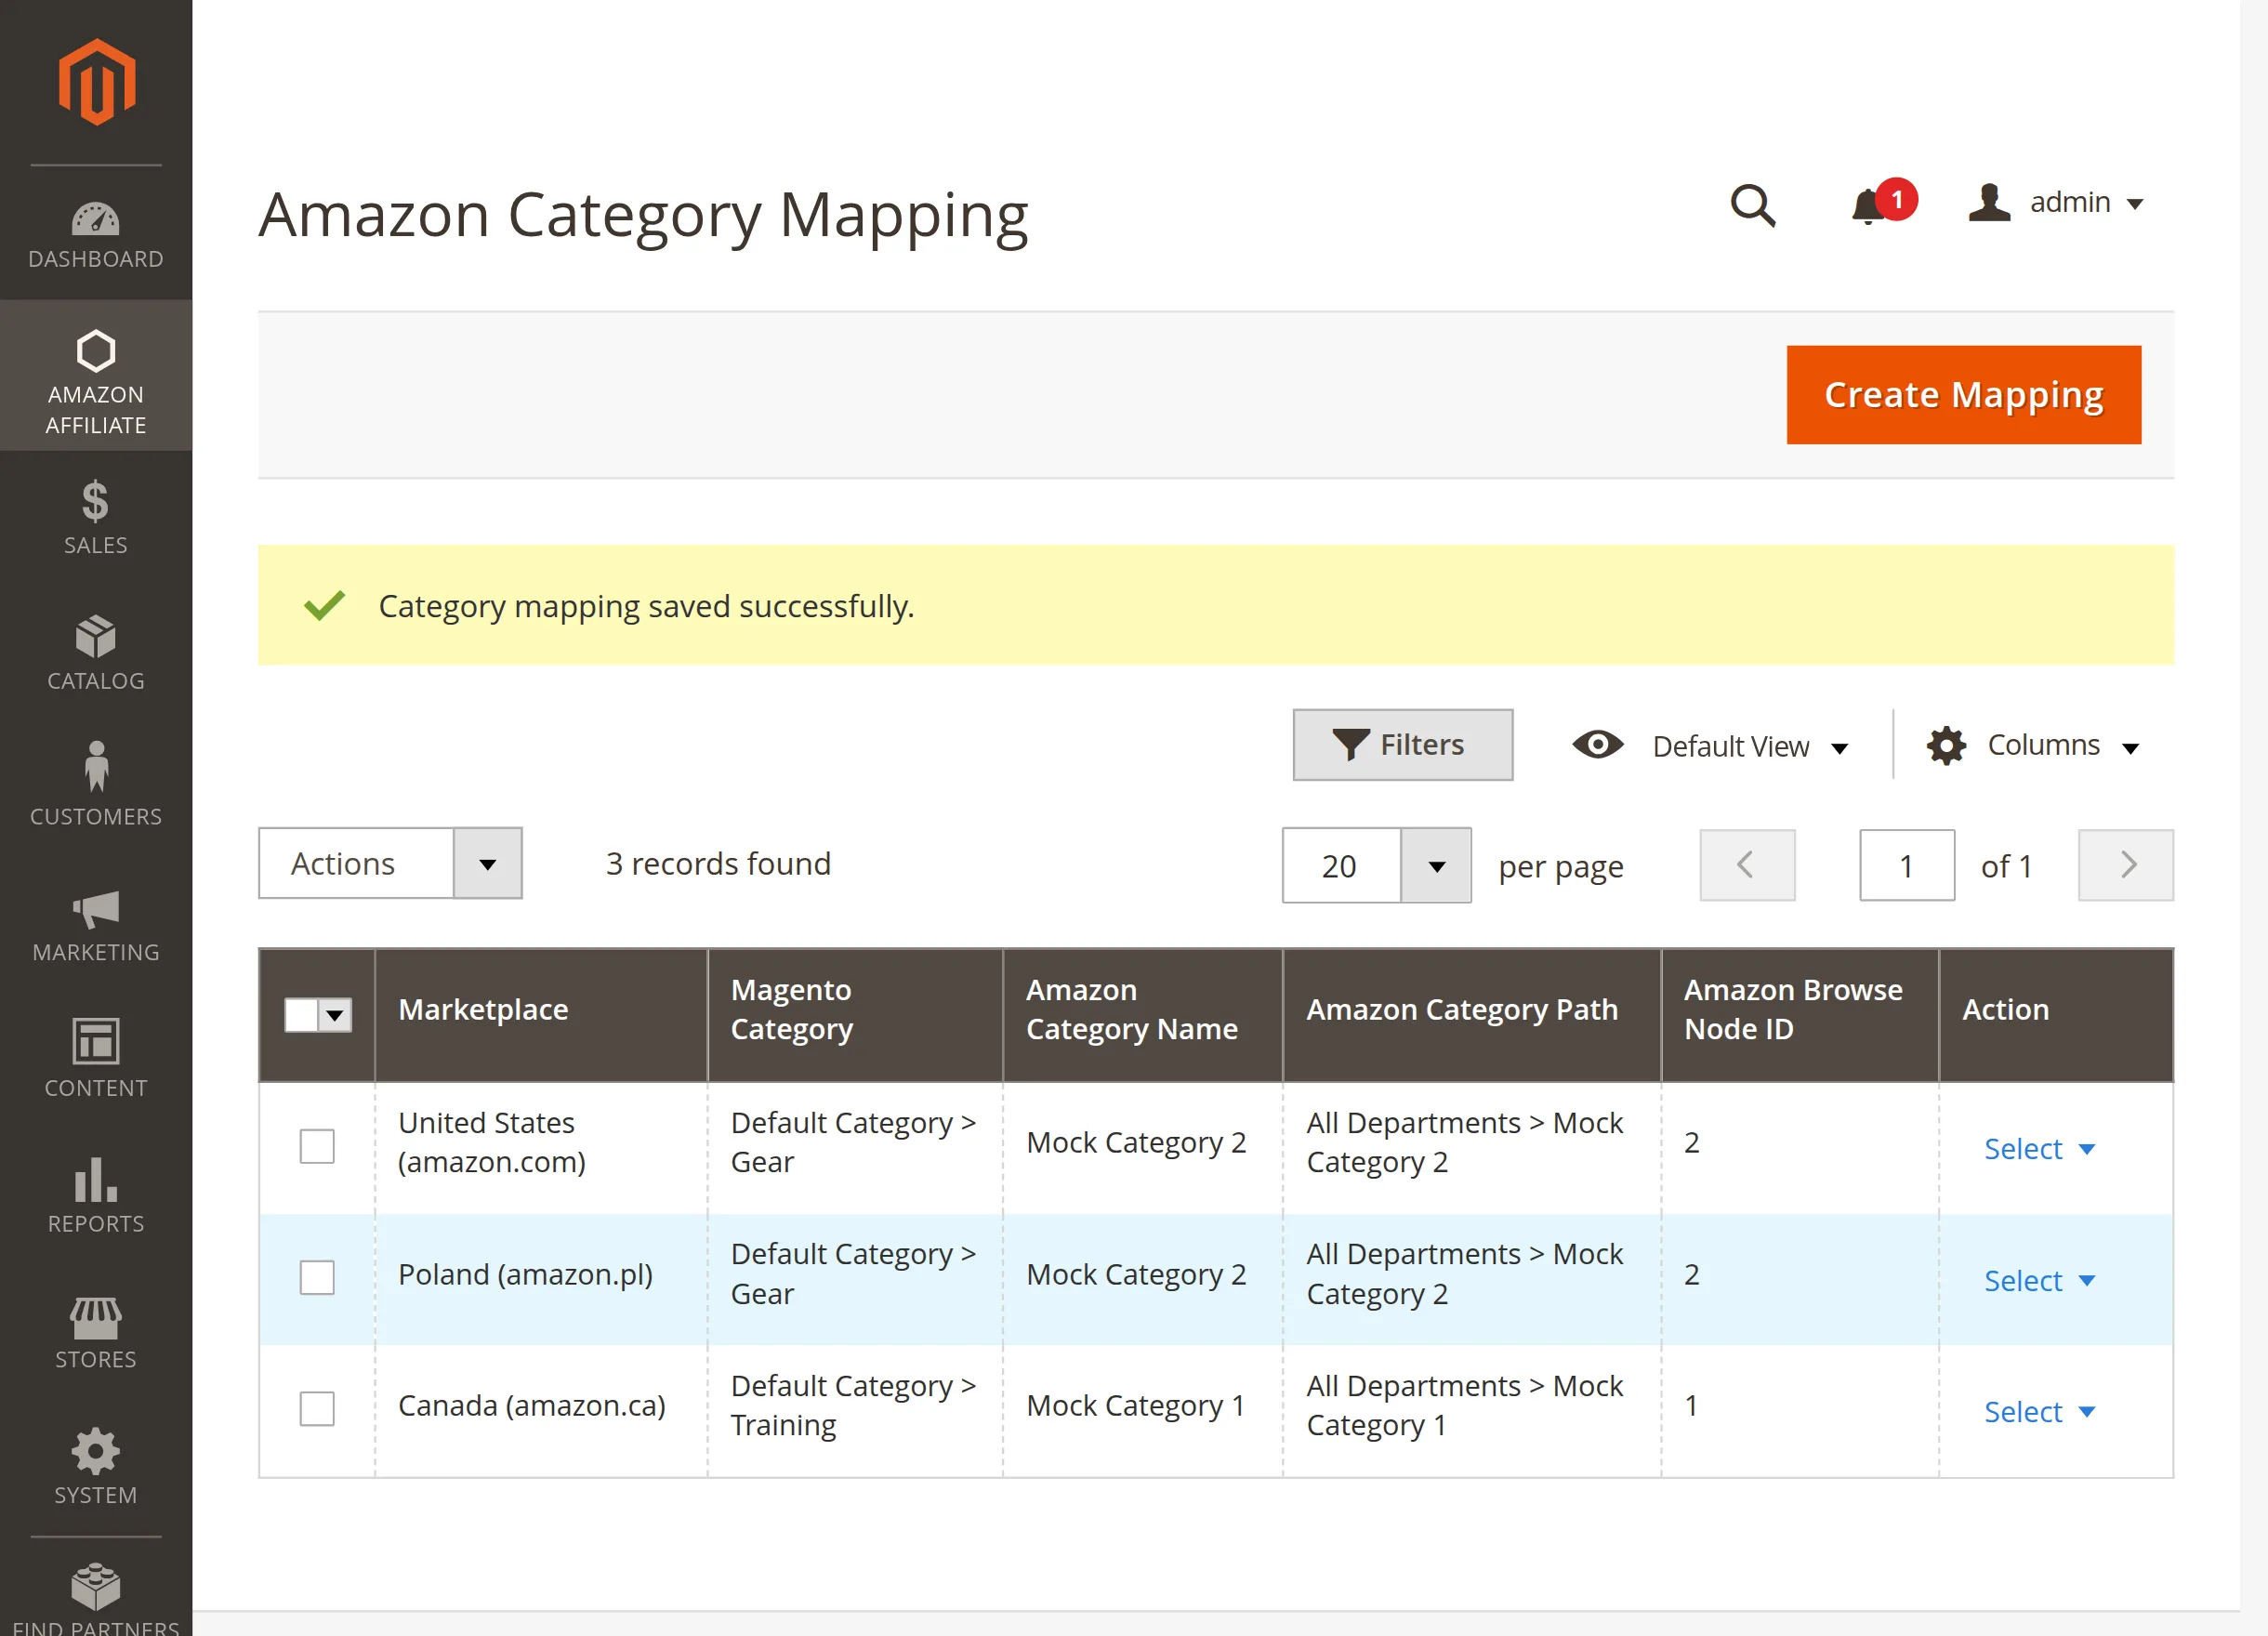This screenshot has height=1636, width=2268.
Task: Open Select action for Canada row
Action: (x=2039, y=1412)
